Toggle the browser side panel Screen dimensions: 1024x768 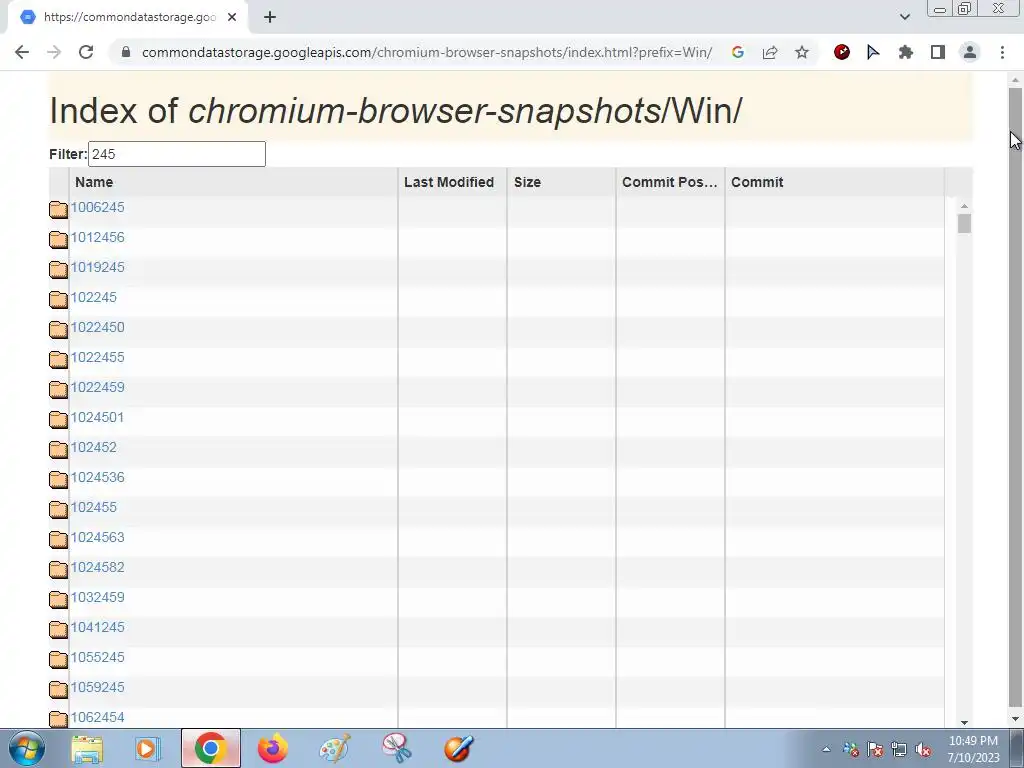[x=938, y=52]
